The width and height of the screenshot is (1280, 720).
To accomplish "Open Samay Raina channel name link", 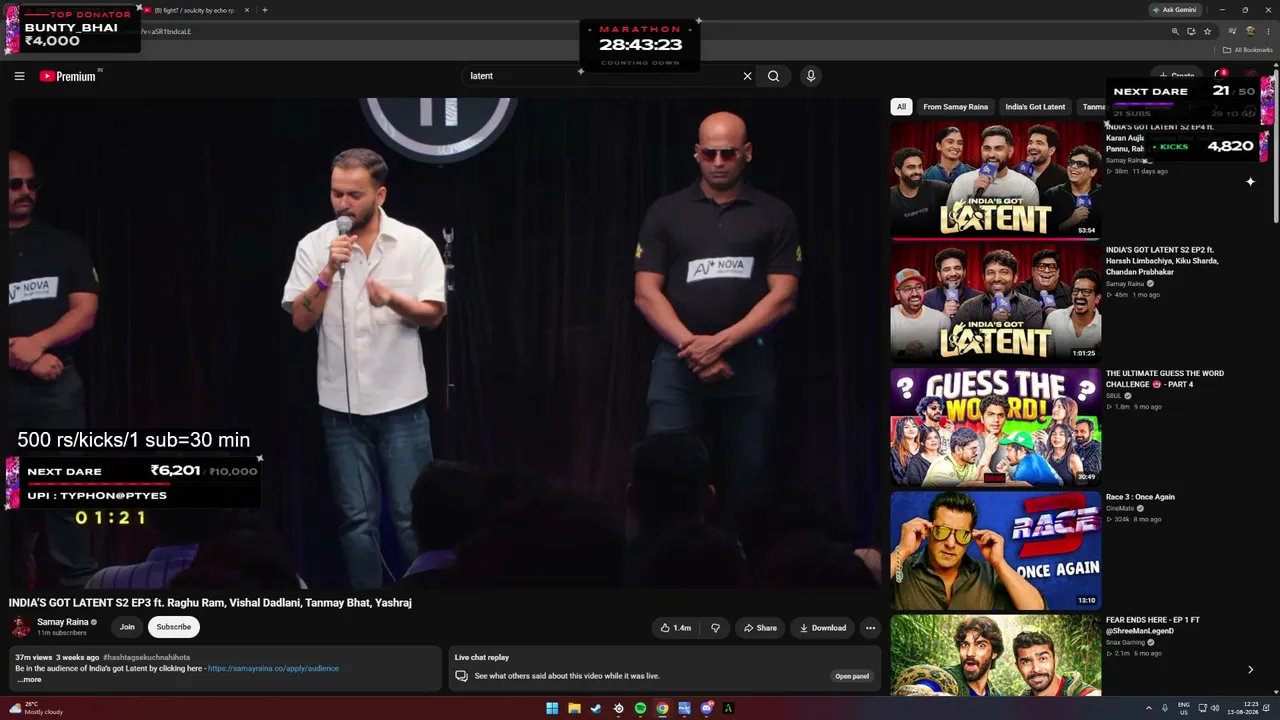I will (x=63, y=622).
